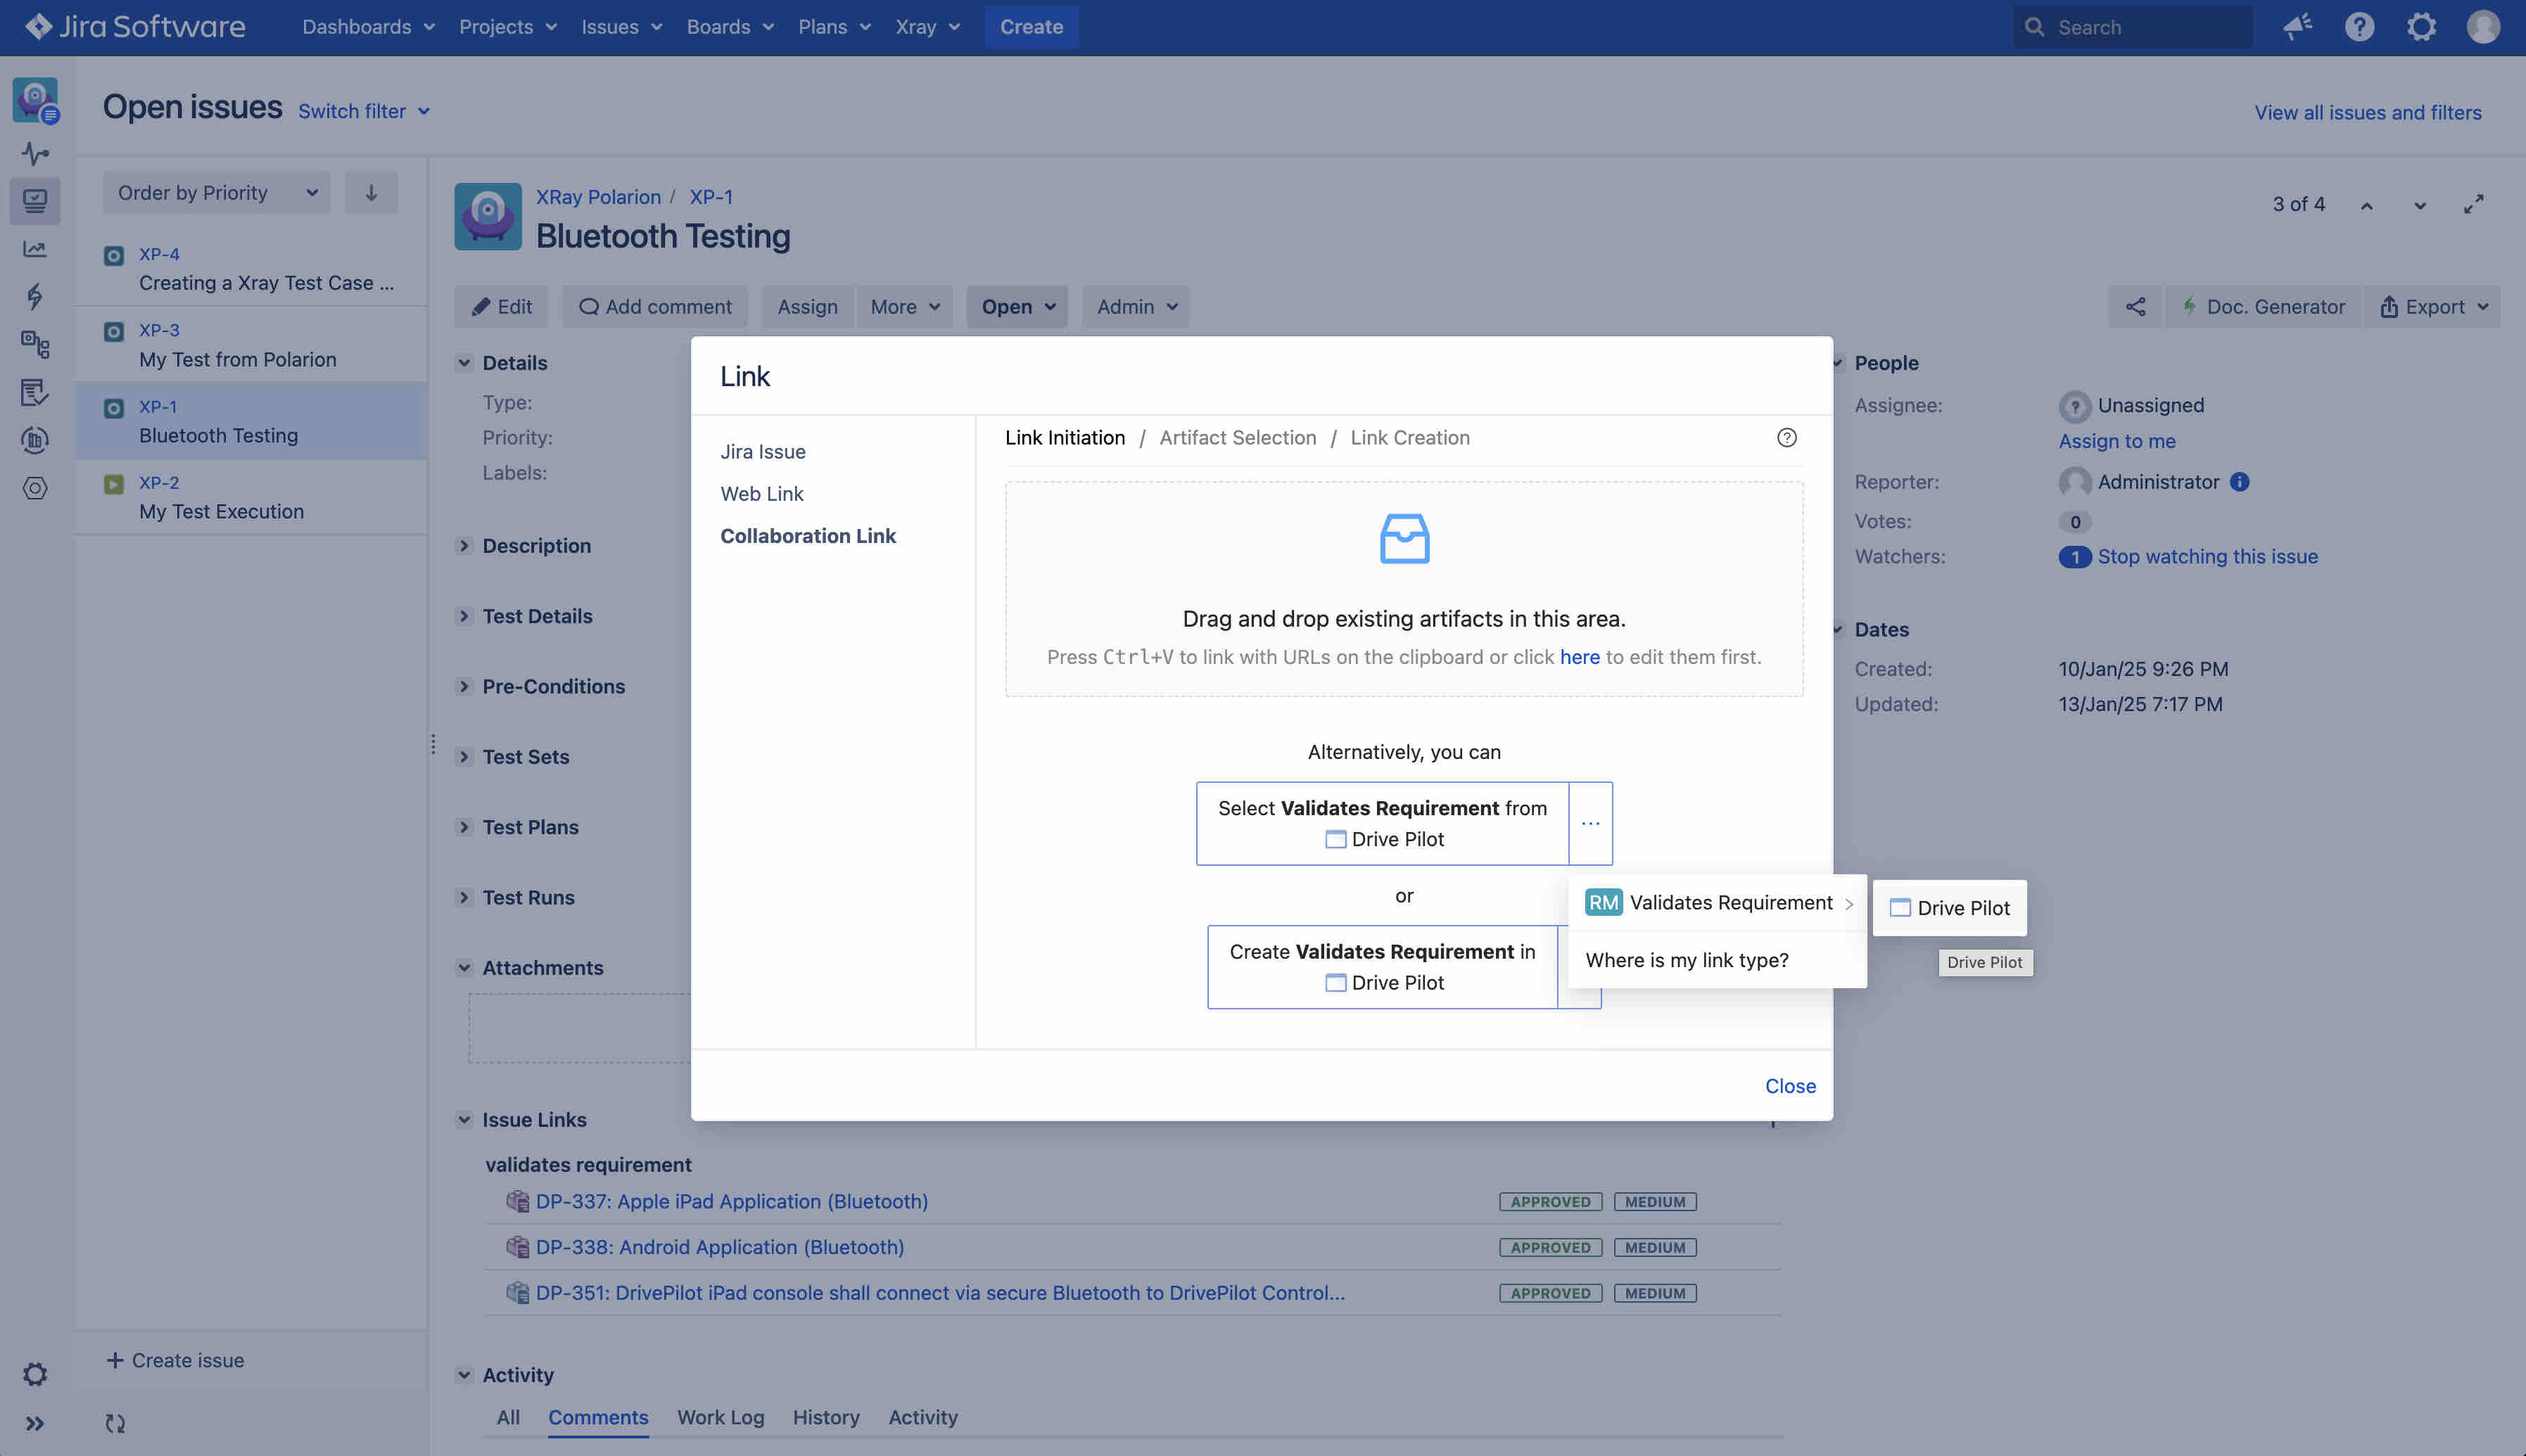2526x1456 pixels.
Task: Click the share icon next to Doc. Generator
Action: click(x=2135, y=307)
